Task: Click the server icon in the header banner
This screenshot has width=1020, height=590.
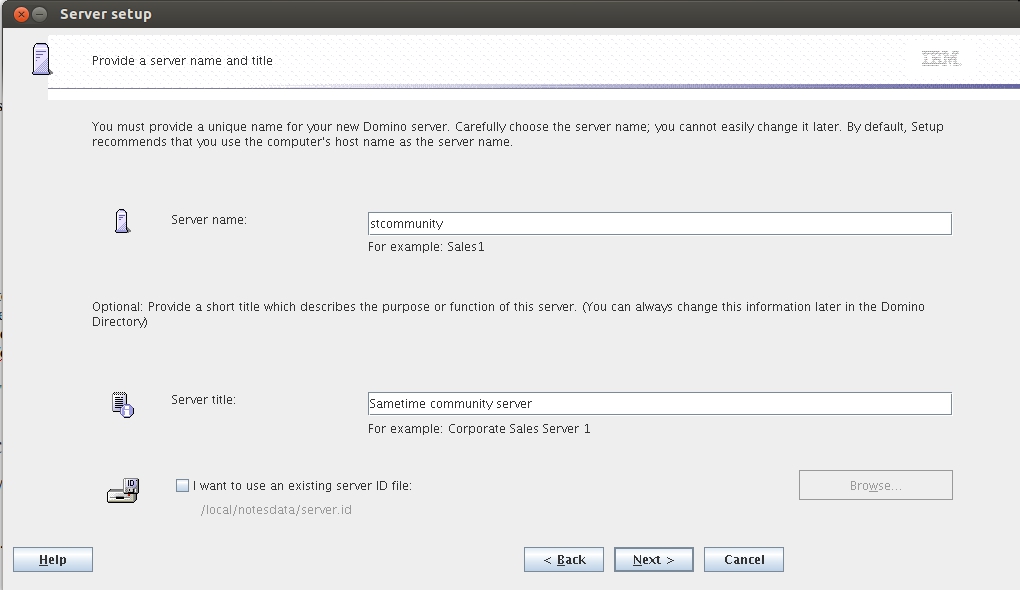Action: (40, 59)
